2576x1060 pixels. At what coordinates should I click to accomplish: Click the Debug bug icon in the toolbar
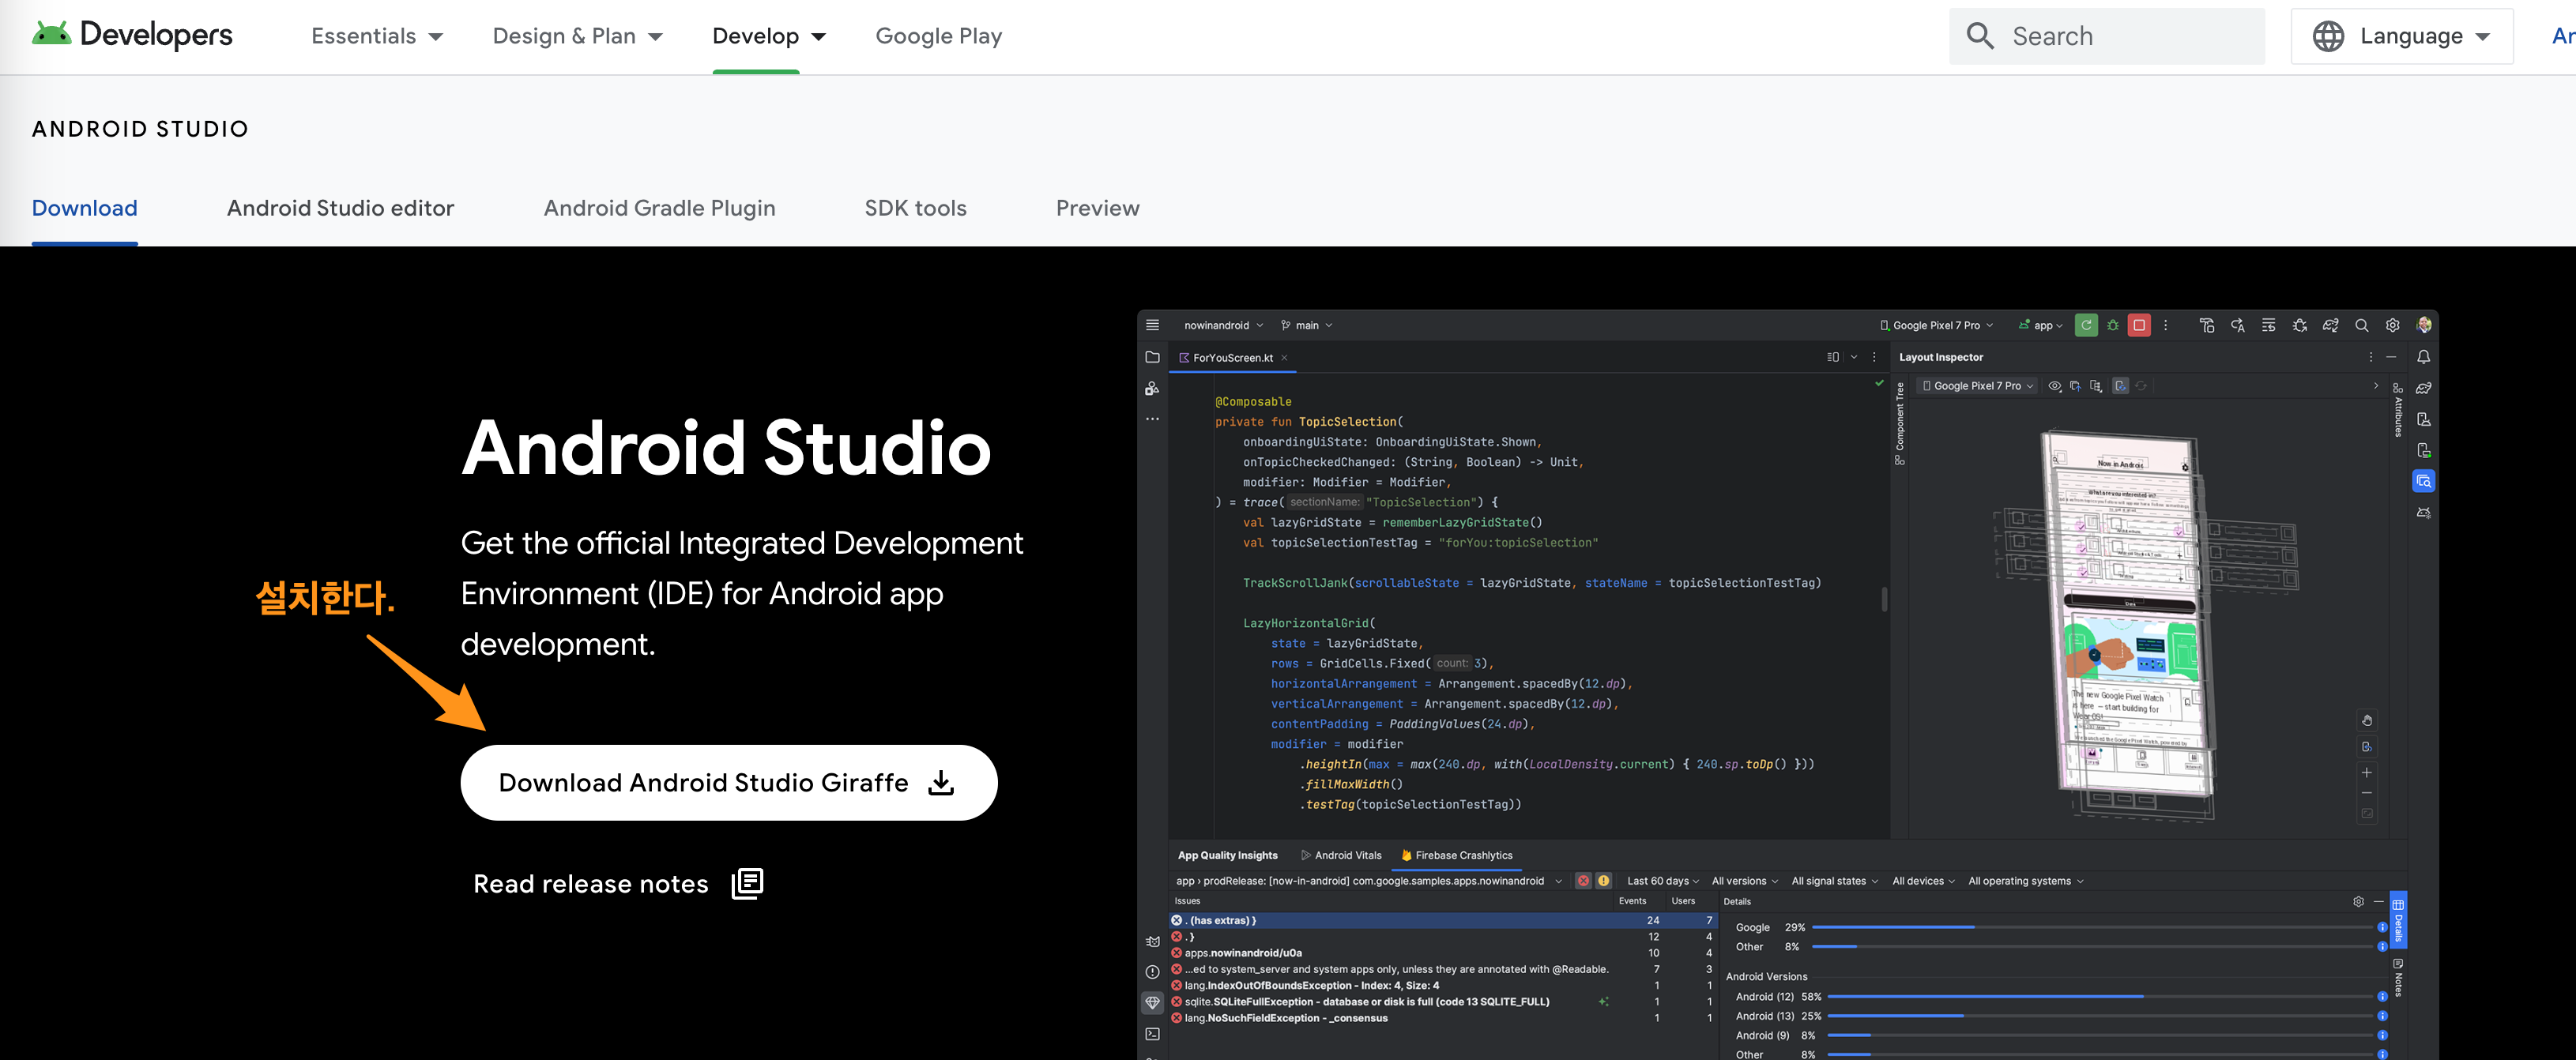point(2113,325)
